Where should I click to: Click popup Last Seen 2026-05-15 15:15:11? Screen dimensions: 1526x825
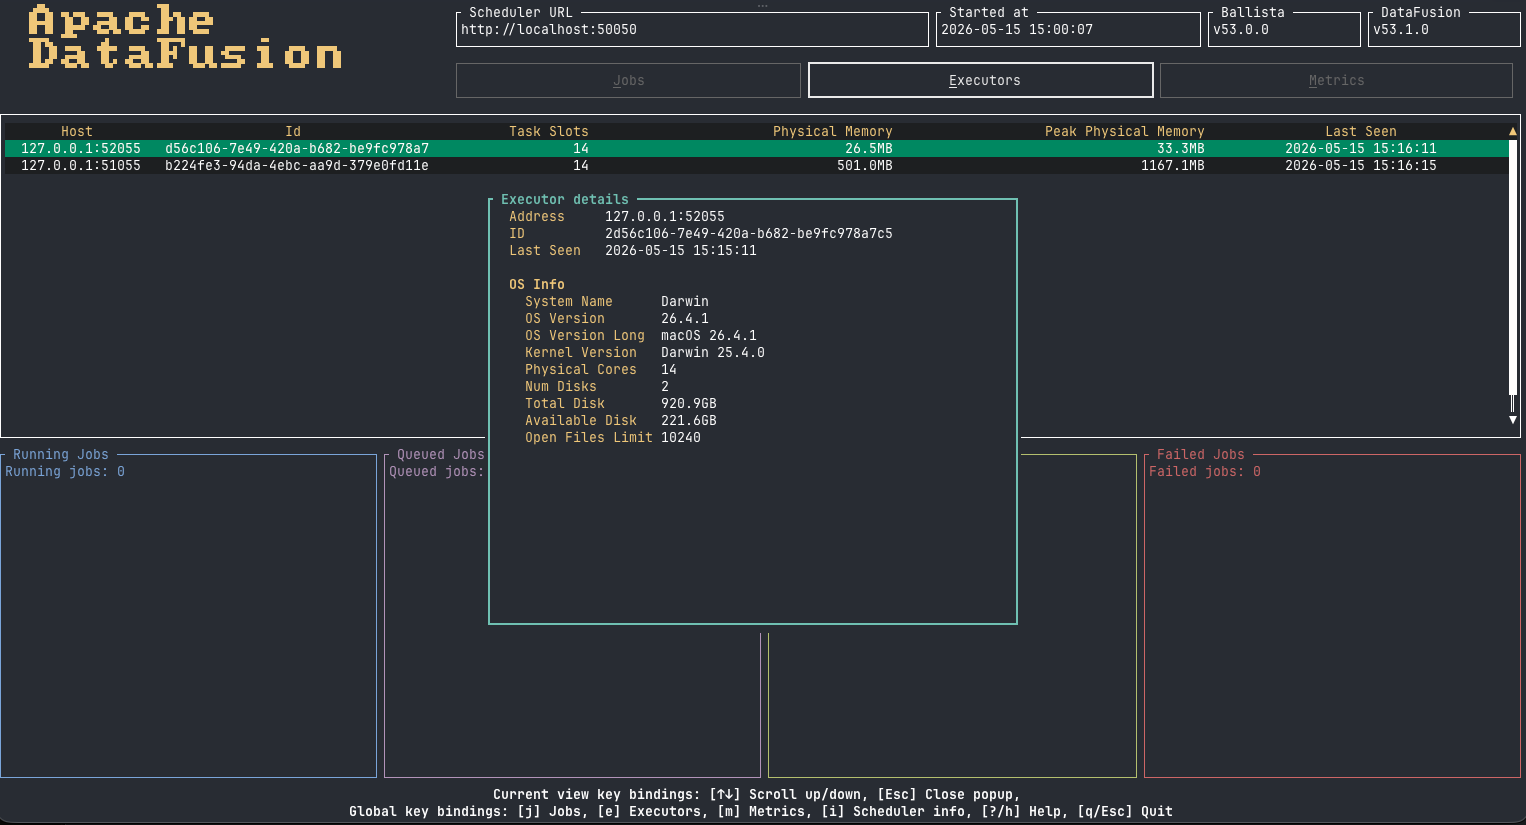coord(681,251)
